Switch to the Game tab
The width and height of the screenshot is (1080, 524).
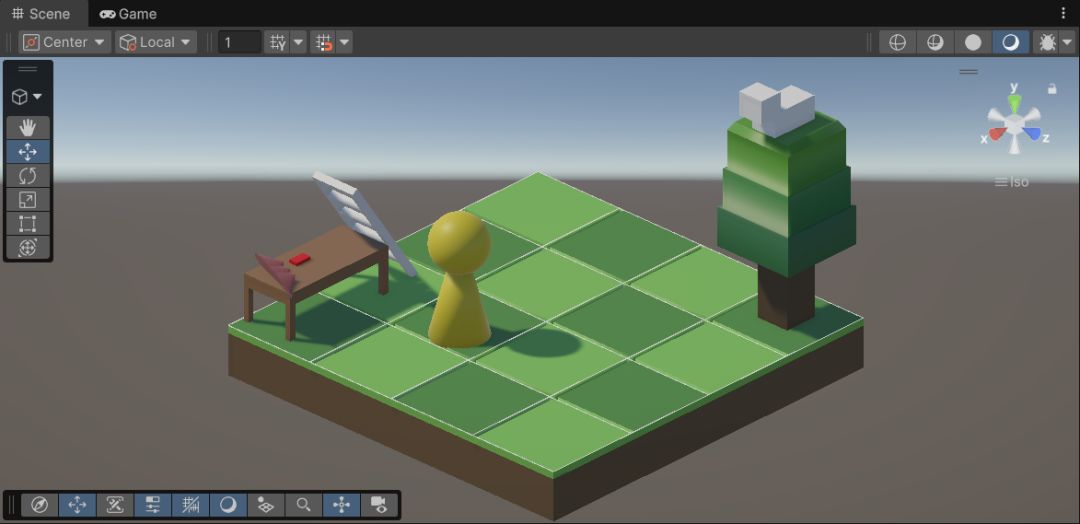128,14
